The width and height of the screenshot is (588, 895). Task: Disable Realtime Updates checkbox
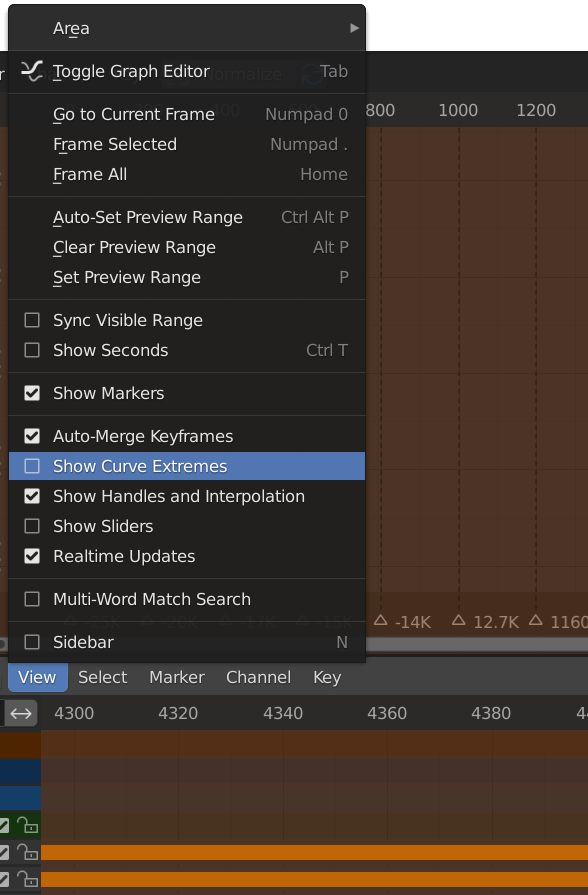click(32, 556)
